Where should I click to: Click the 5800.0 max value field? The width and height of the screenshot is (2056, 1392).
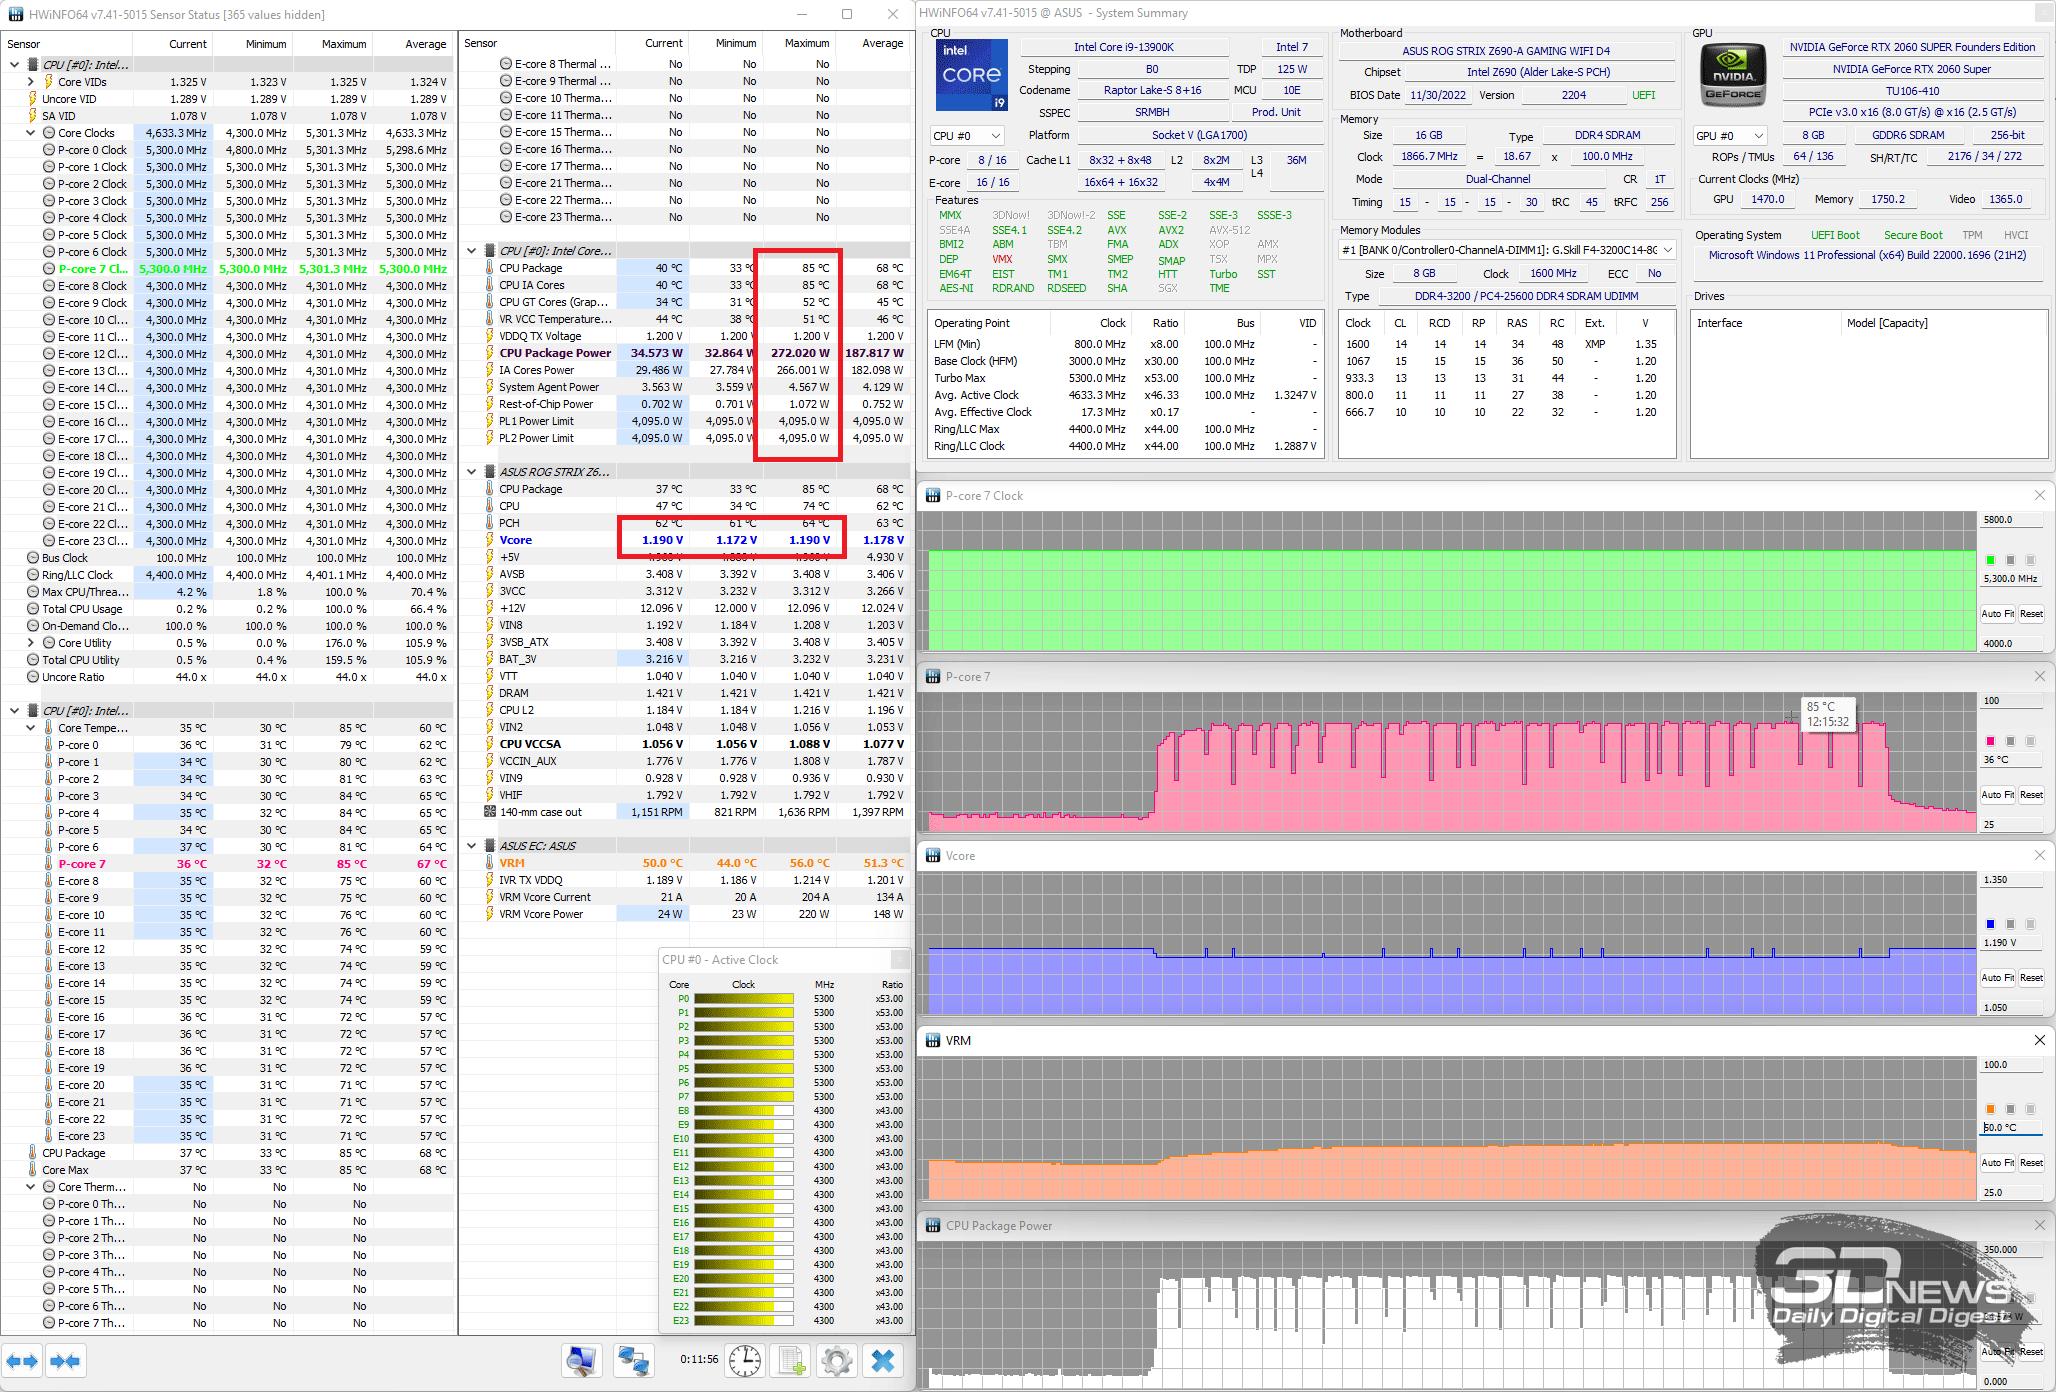click(x=2010, y=520)
